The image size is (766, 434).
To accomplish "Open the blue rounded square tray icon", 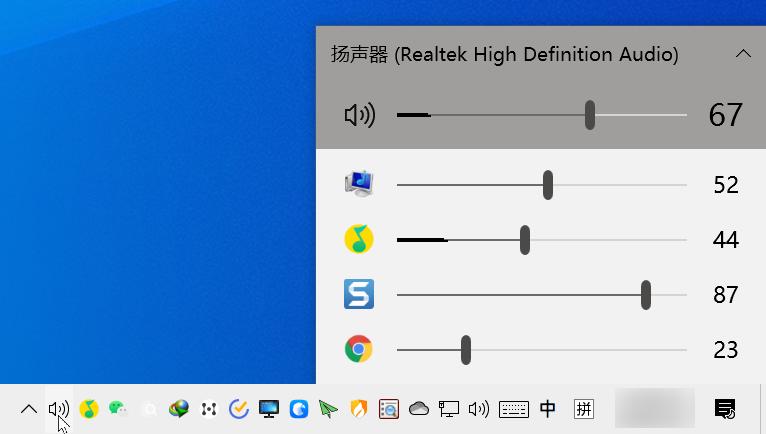I will click(299, 409).
